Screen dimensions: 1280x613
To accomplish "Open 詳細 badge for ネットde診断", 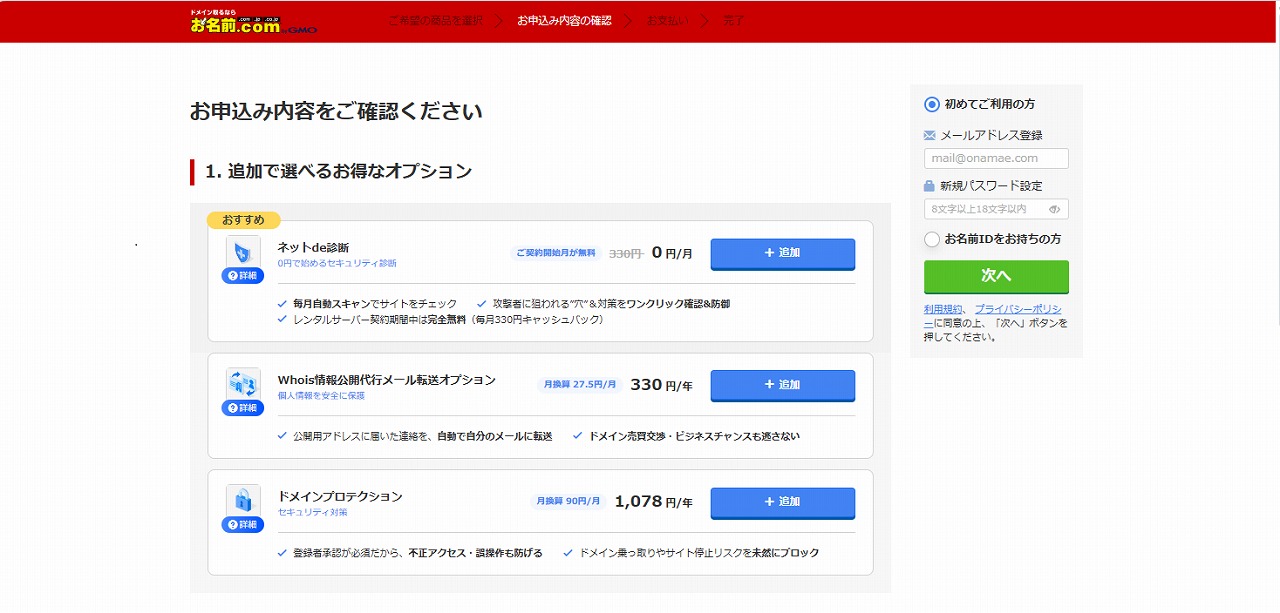I will click(x=243, y=276).
